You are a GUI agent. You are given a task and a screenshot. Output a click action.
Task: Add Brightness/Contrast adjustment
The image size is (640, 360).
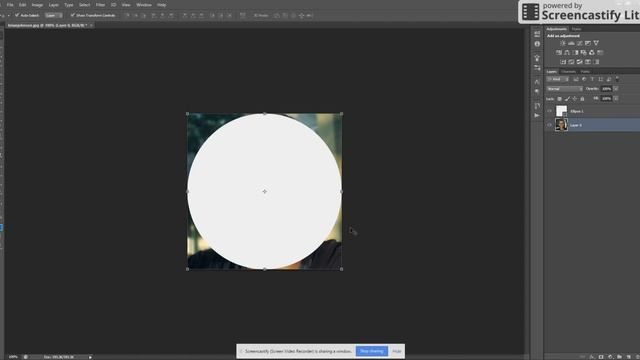(x=563, y=43)
